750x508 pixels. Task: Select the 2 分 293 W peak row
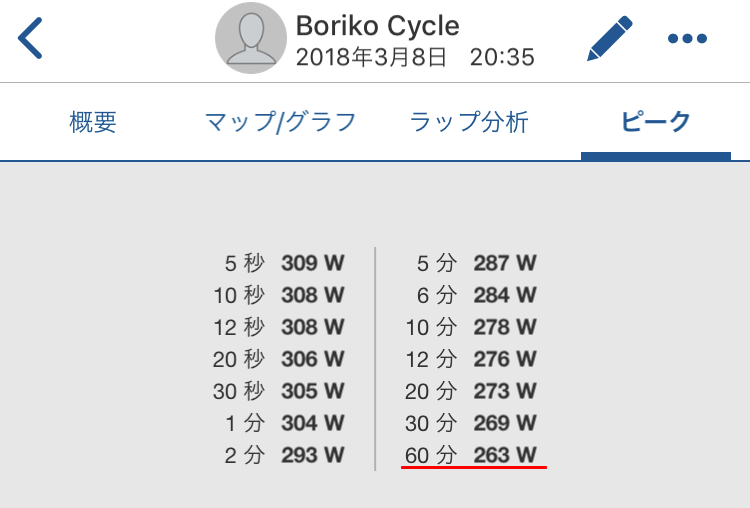[x=285, y=455]
